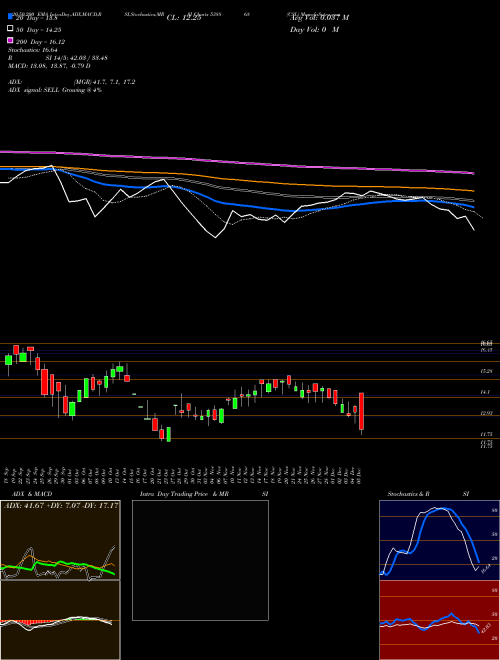Open the MACD histogram chart panel
This screenshot has width=500, height=660.
60,620
